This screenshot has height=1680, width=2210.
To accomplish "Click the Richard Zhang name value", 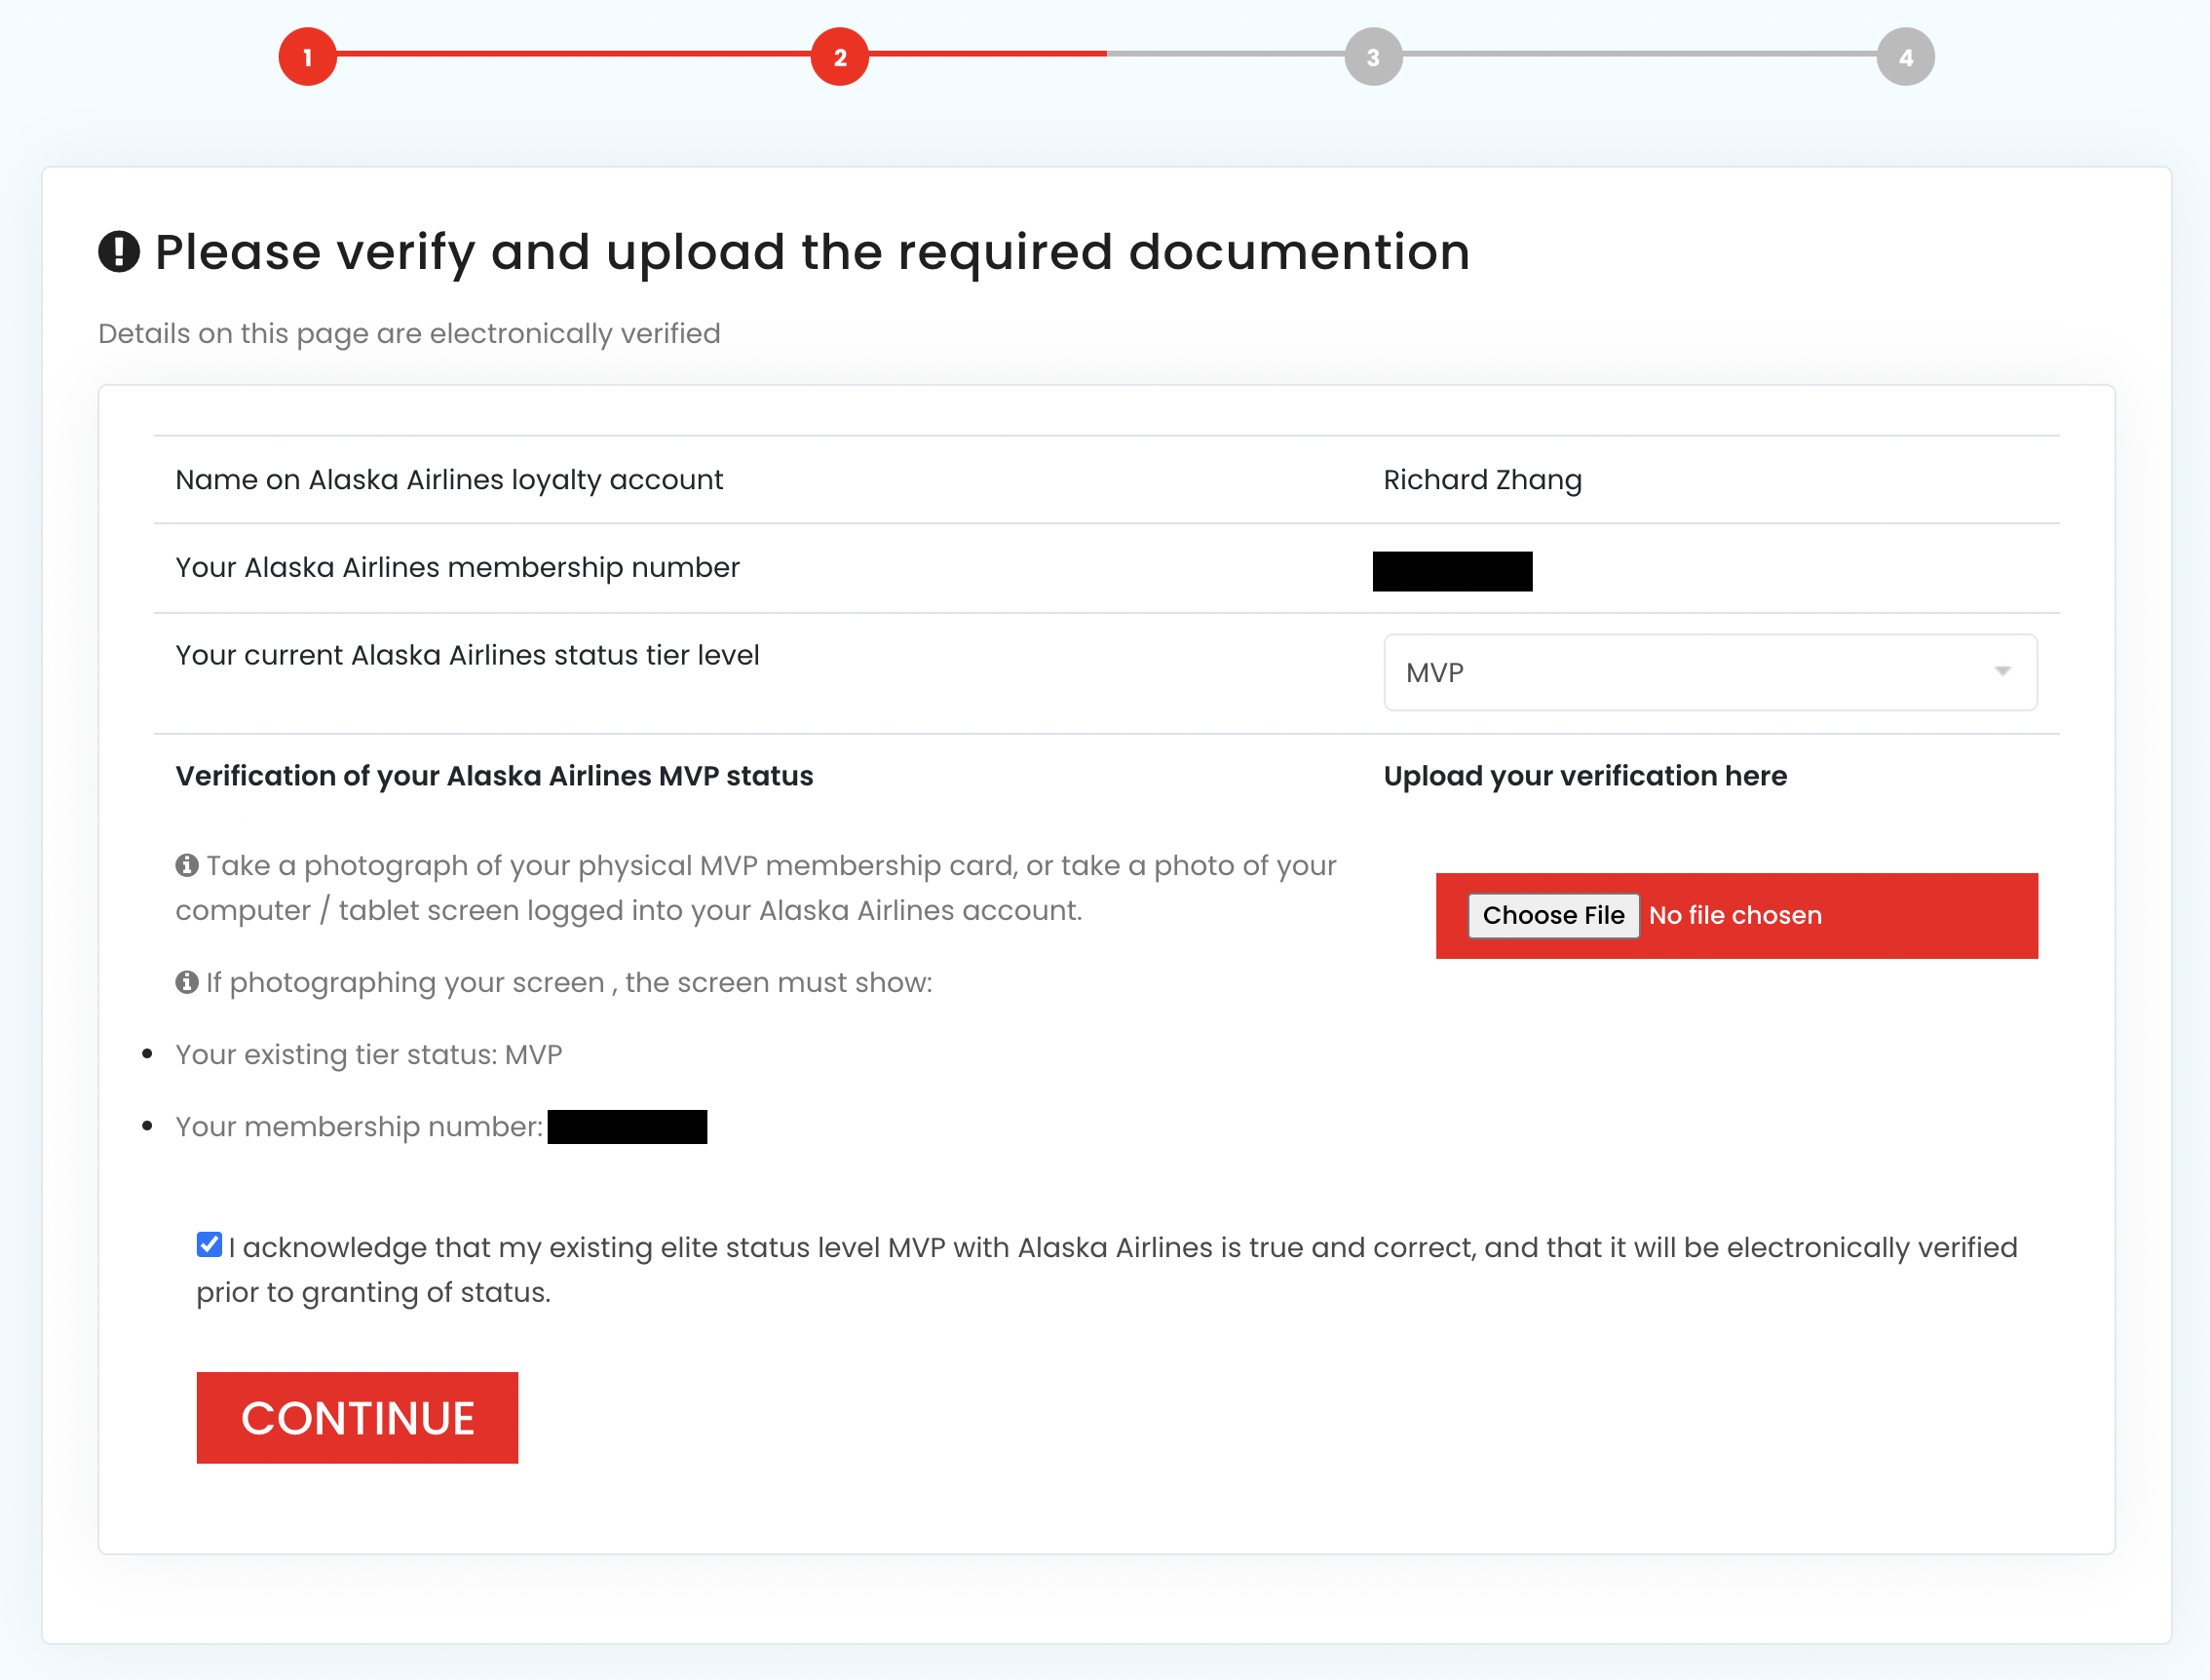I will click(1482, 480).
